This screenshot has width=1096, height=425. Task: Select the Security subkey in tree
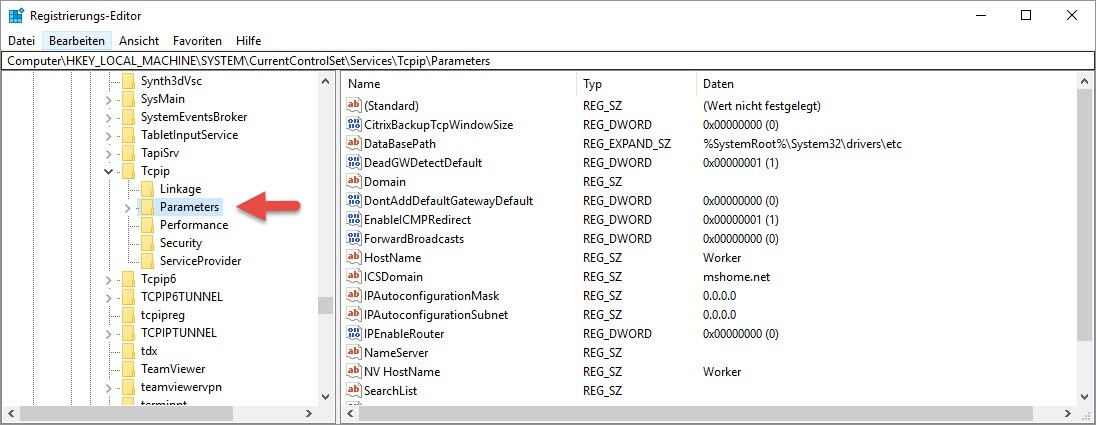tap(180, 243)
